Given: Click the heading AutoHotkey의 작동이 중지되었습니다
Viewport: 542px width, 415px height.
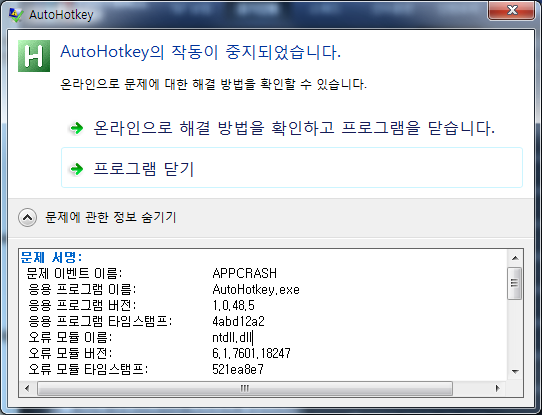Looking at the screenshot, I should coord(200,52).
